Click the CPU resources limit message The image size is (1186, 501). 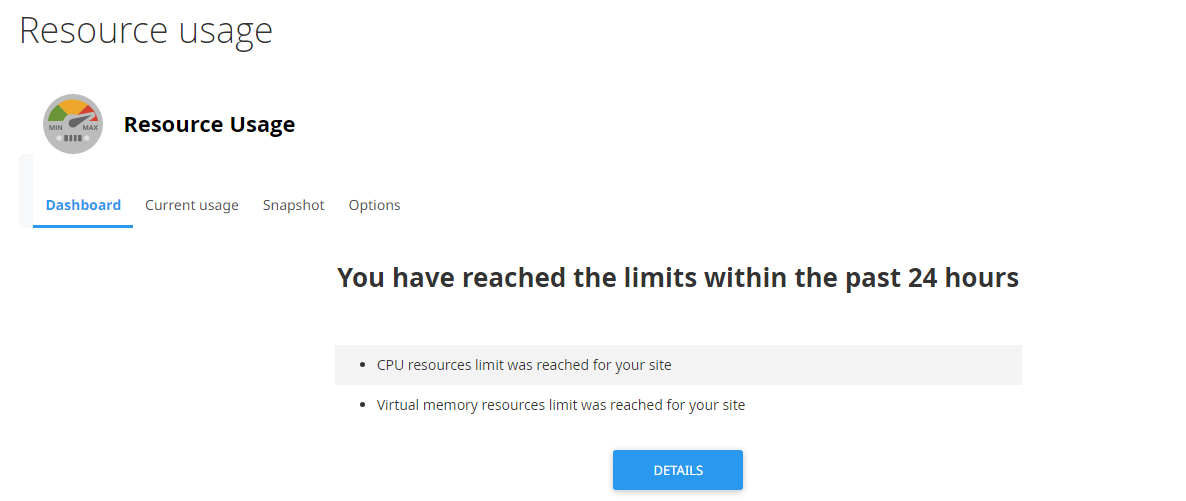(x=524, y=365)
